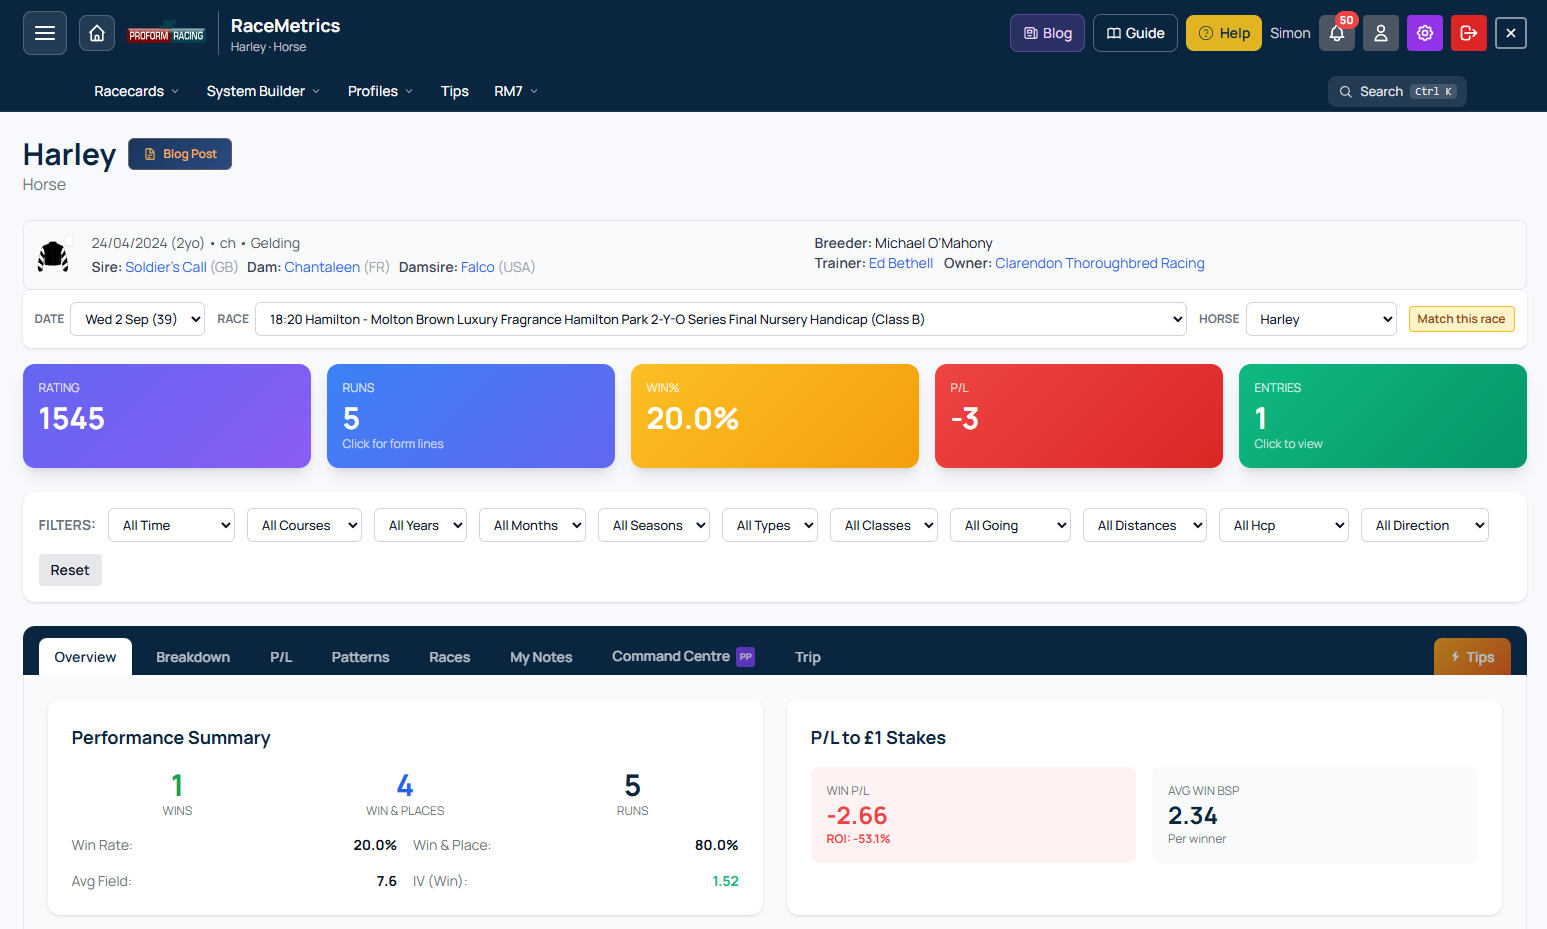Click the X button in the header
1547x929 pixels.
[x=1511, y=33]
